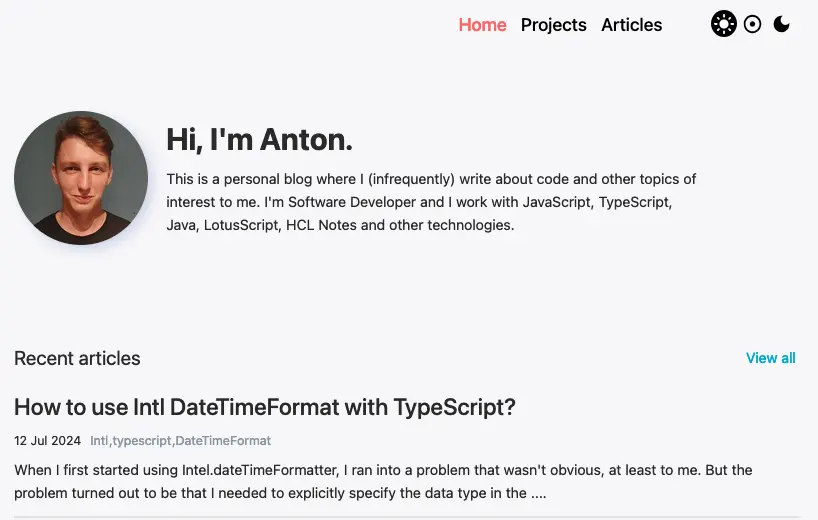Click the divider line below the article

407,517
